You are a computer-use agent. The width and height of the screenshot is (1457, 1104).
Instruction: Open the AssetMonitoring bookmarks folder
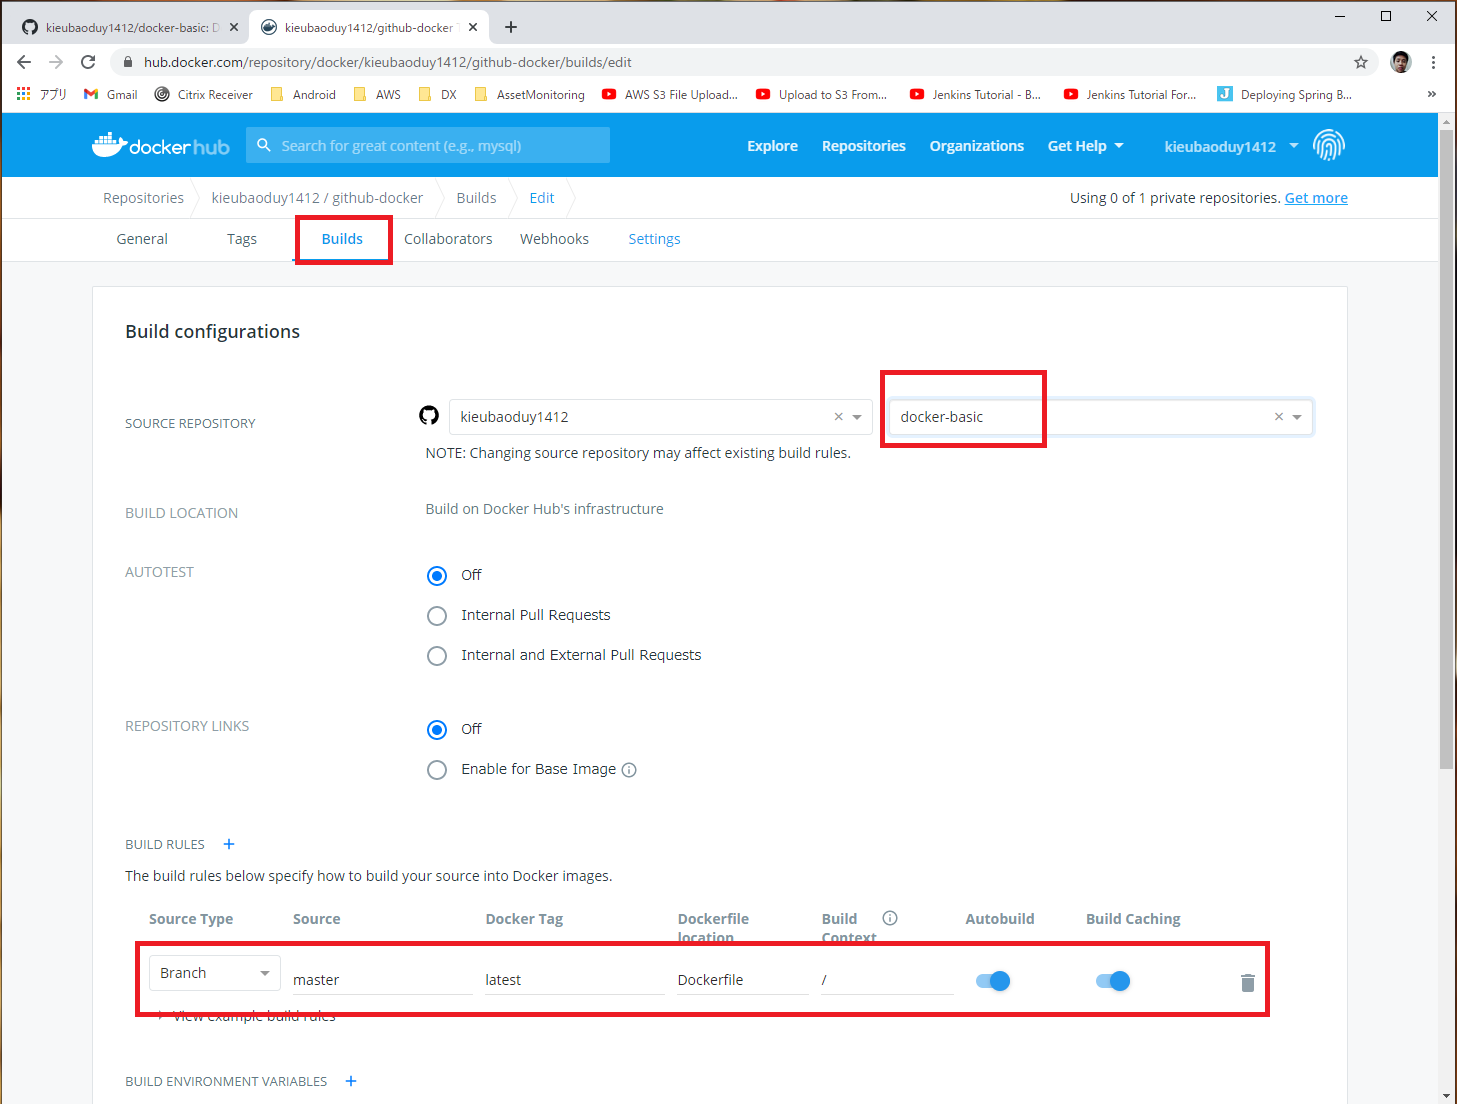click(x=530, y=95)
